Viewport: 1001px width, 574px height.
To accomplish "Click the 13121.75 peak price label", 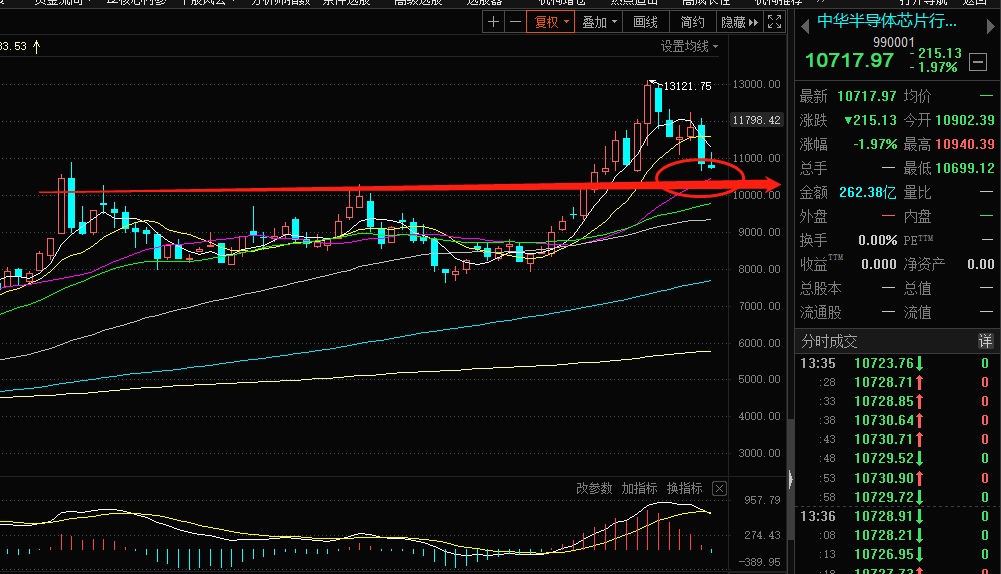I will pos(688,86).
